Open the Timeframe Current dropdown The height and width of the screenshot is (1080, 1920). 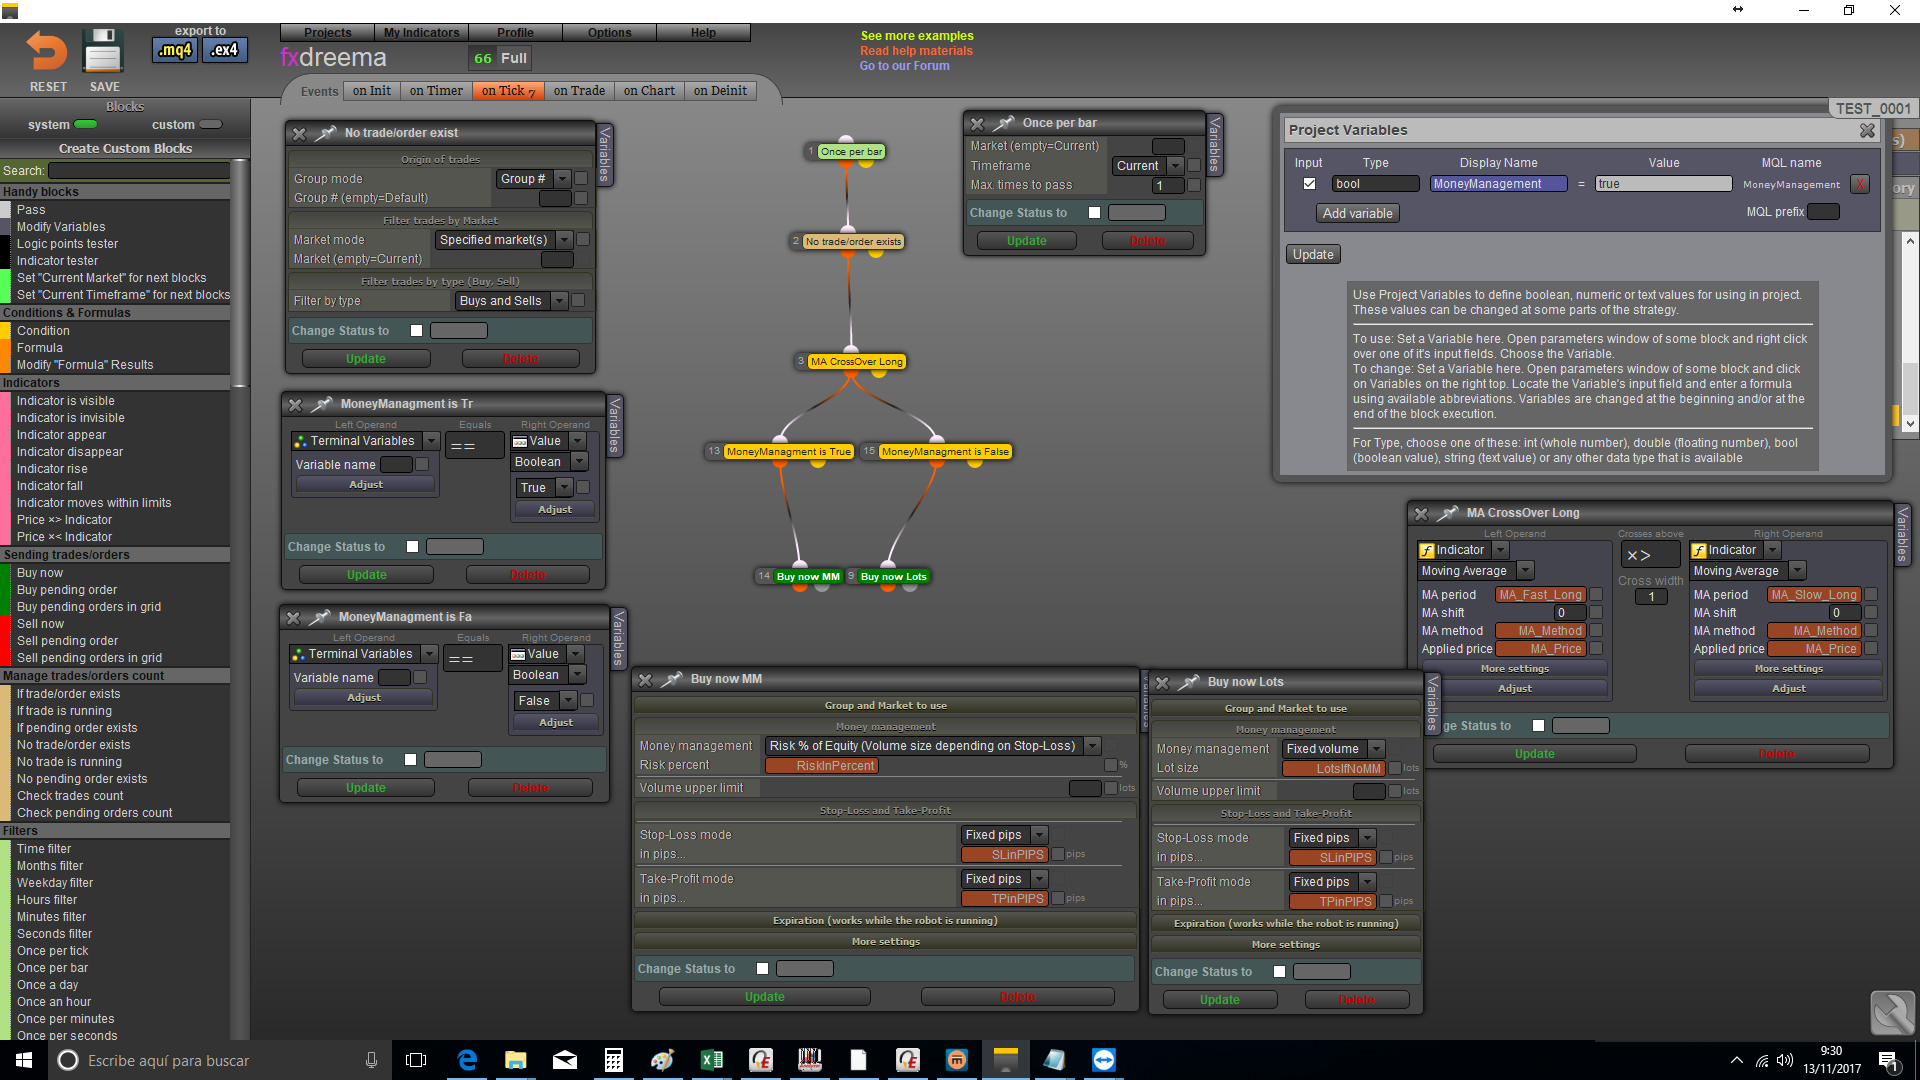[x=1176, y=166]
